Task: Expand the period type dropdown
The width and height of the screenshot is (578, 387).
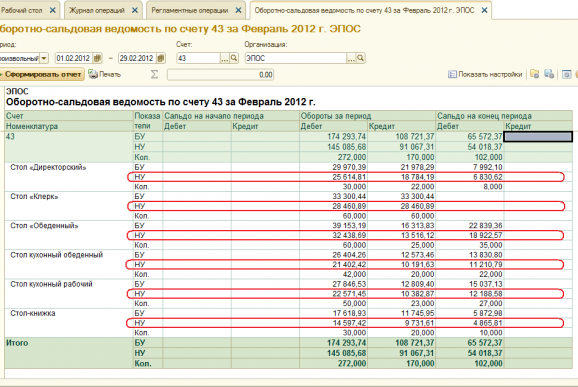Action: [44, 58]
